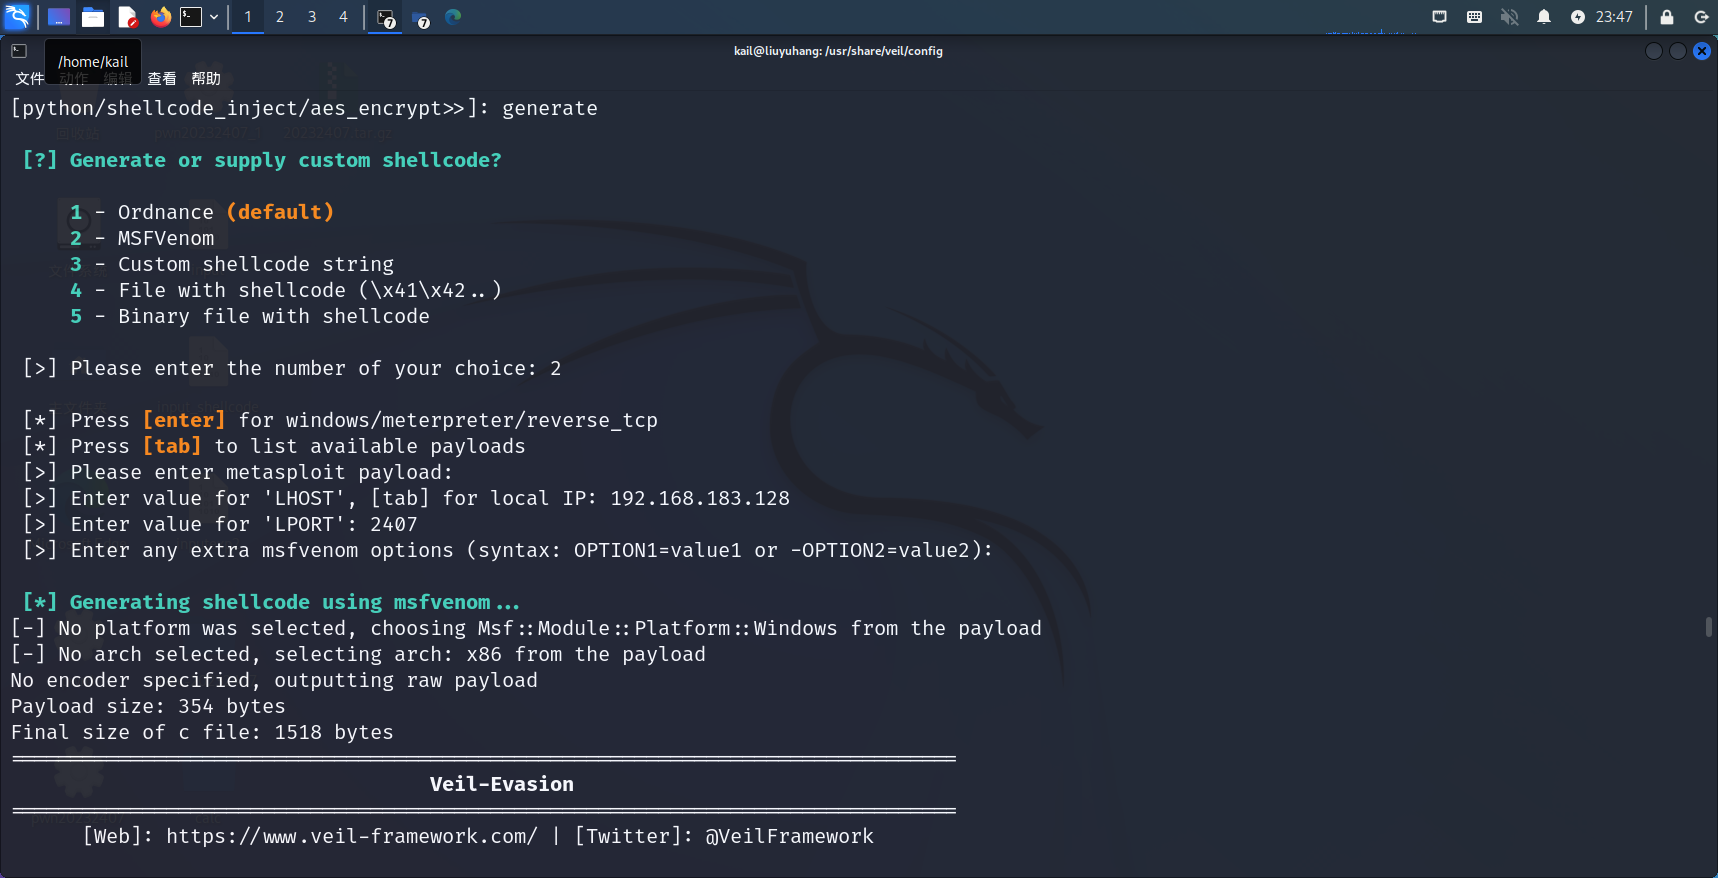1718x878 pixels.
Task: Click the @VeilFramework Twitter handle
Action: point(790,836)
